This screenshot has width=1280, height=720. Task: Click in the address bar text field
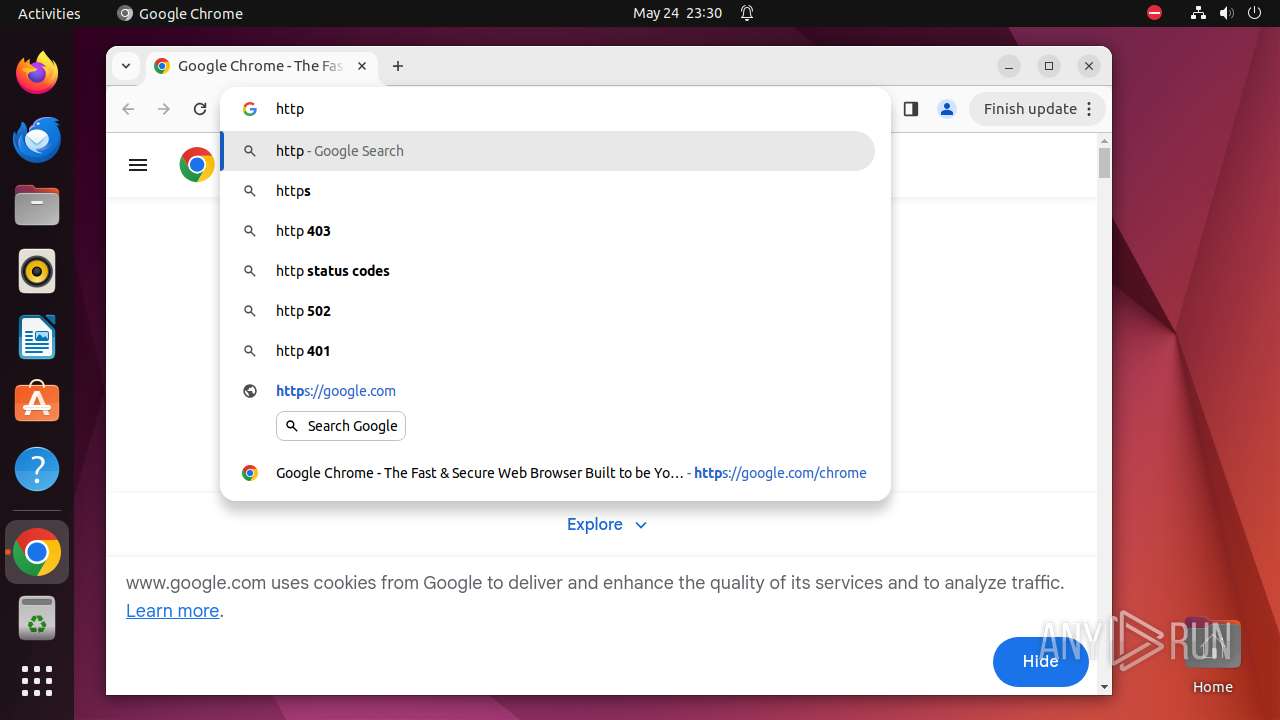[x=575, y=109]
